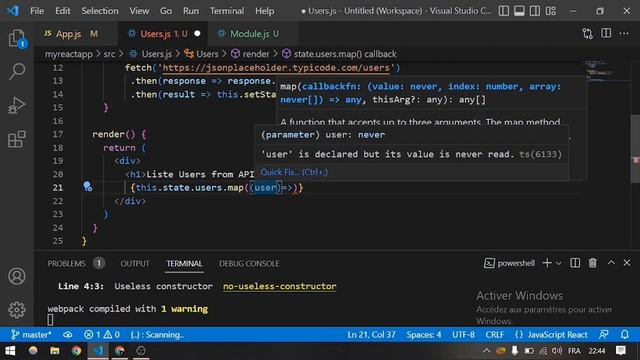
Task: Open the View menu
Action: [x=139, y=11]
